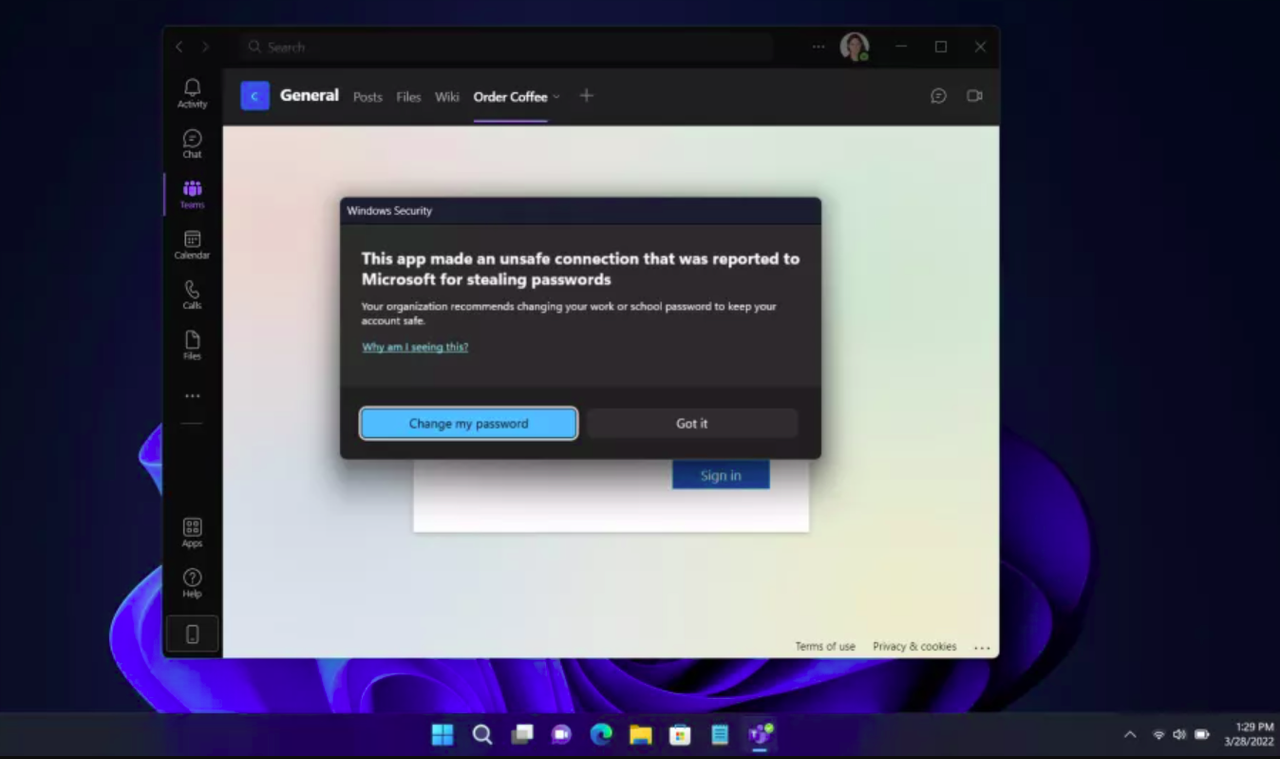Screen dimensions: 1280x759
Task: Go back with the Teams back arrow
Action: pyautogui.click(x=180, y=47)
